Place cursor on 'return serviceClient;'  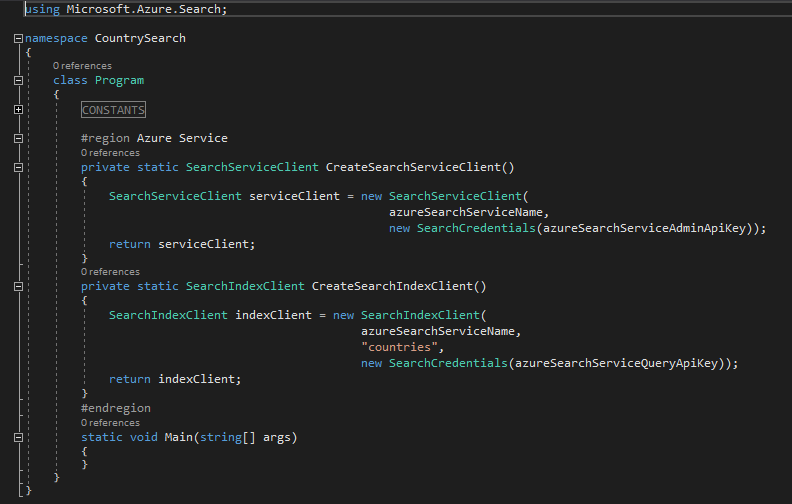182,244
